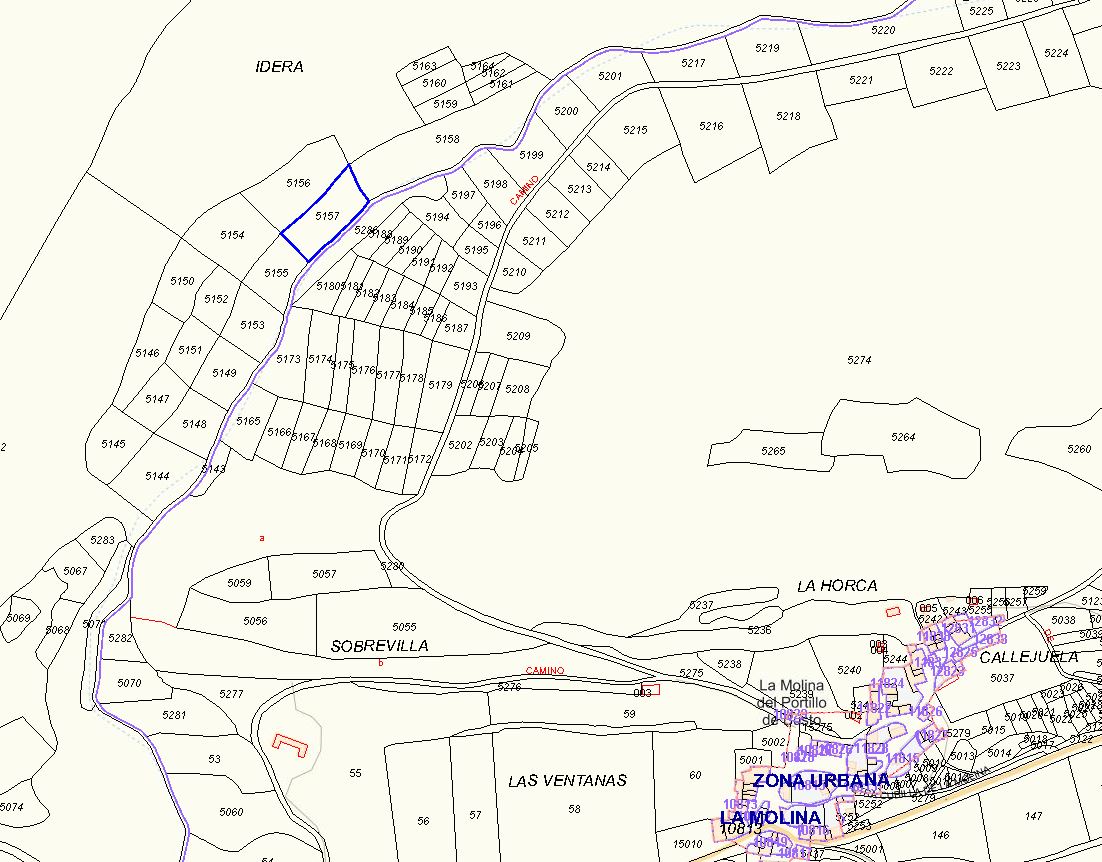The height and width of the screenshot is (862, 1102).
Task: Select the LA HORCA place label
Action: coord(837,586)
